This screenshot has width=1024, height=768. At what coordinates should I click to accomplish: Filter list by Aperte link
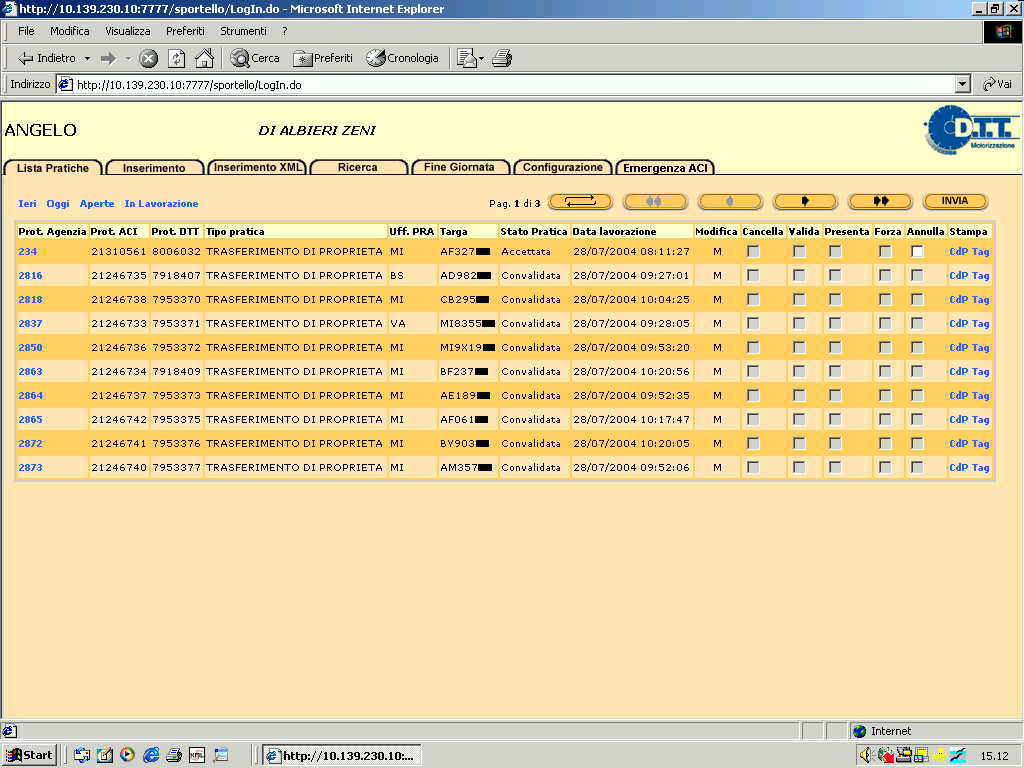(x=97, y=204)
